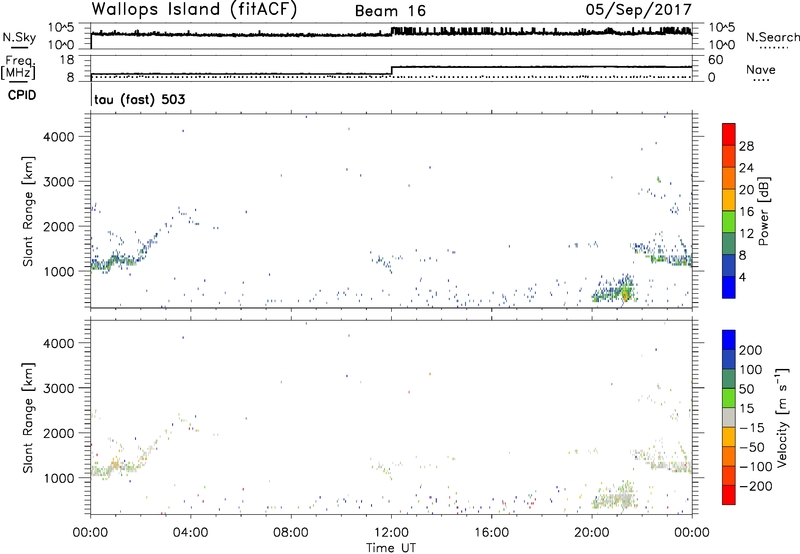Click the '12:00' time axis tick label
Viewport: 800px width, 554px height.
click(391, 533)
